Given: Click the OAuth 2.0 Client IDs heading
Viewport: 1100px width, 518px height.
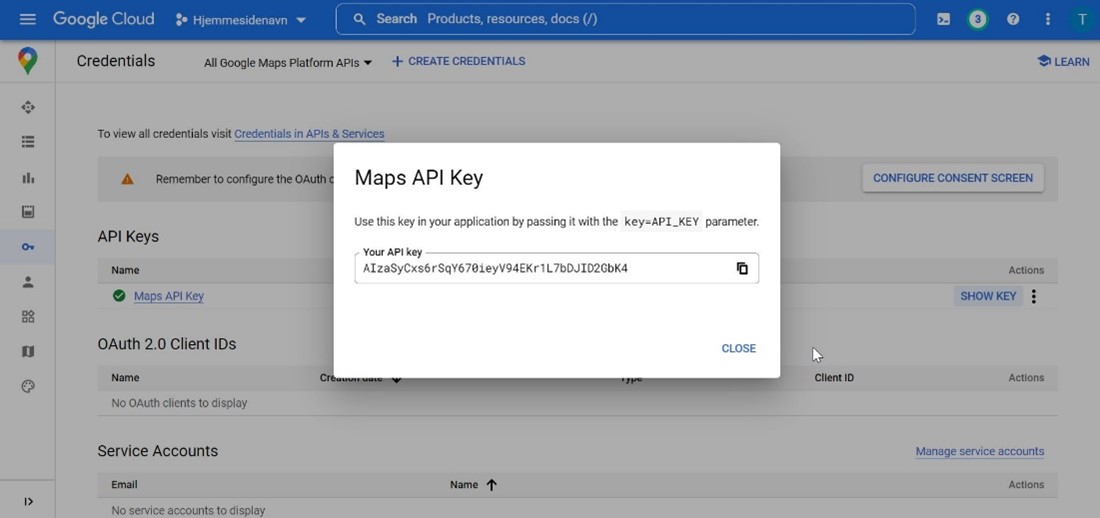Looking at the screenshot, I should pyautogui.click(x=167, y=344).
